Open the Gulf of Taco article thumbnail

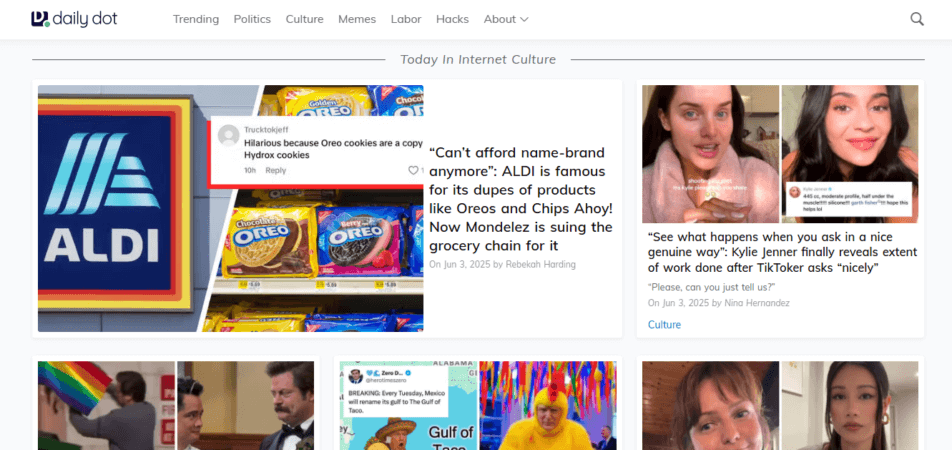tap(477, 406)
